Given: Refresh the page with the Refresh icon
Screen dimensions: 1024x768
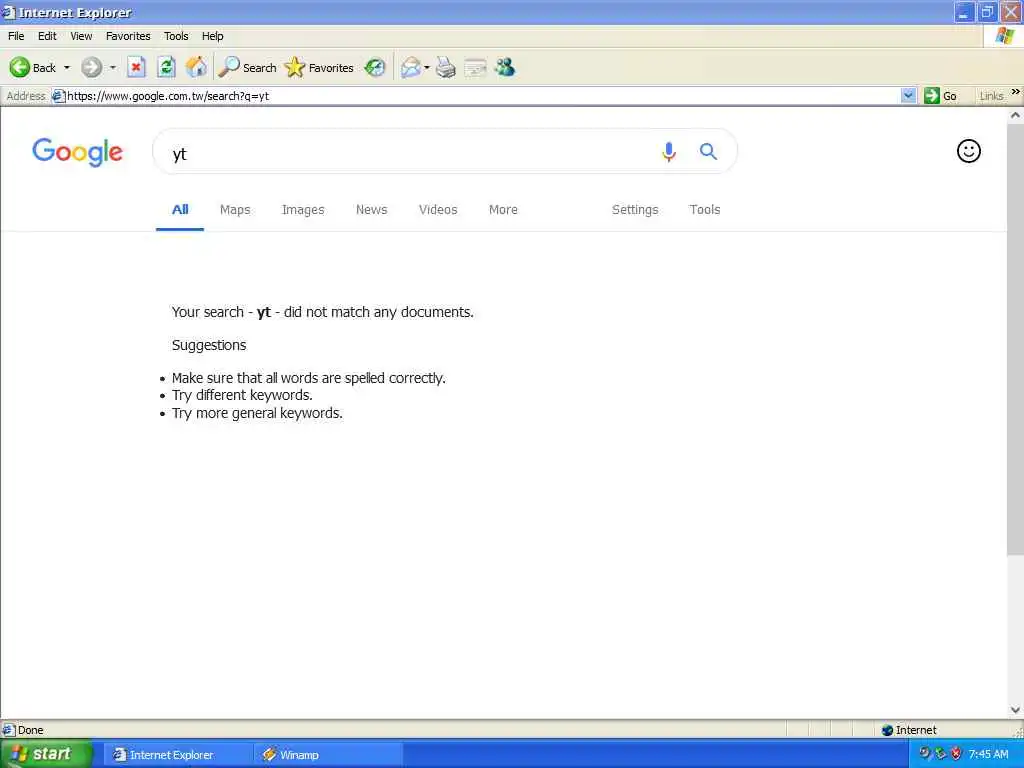Looking at the screenshot, I should click(167, 67).
